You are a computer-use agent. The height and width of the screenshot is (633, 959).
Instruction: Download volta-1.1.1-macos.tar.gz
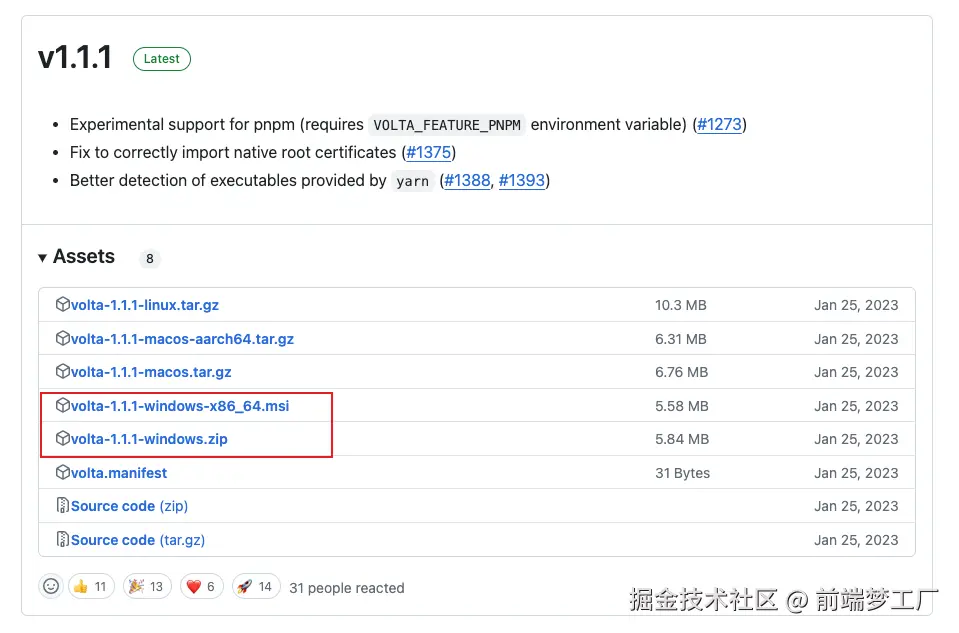[151, 372]
